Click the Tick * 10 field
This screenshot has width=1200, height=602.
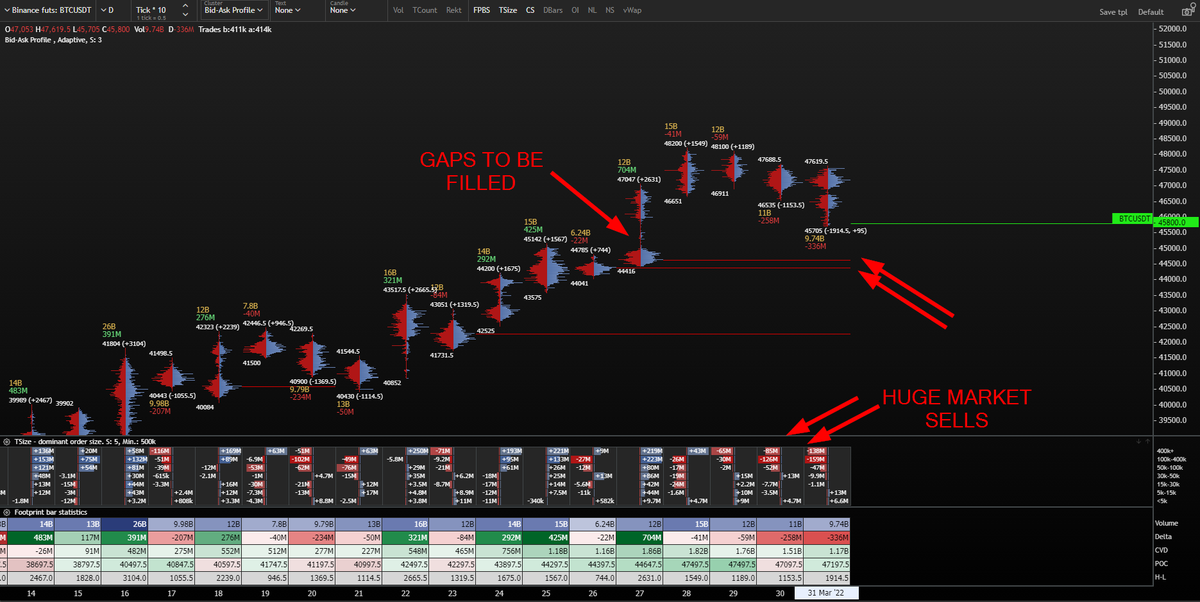[153, 10]
